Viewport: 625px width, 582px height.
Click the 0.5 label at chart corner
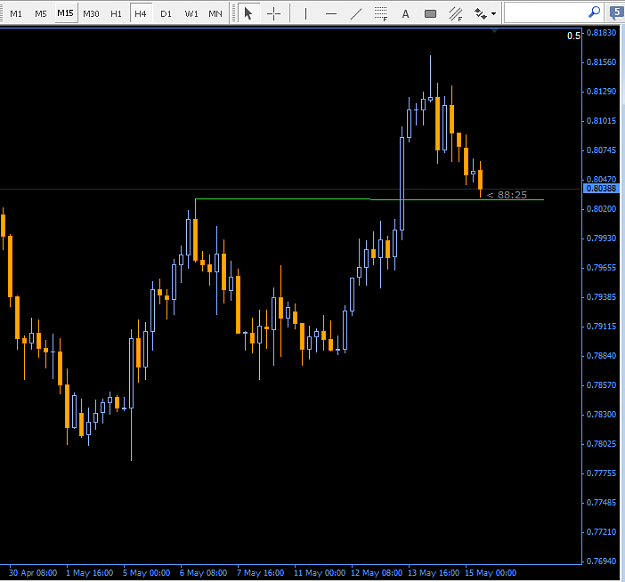pos(573,36)
